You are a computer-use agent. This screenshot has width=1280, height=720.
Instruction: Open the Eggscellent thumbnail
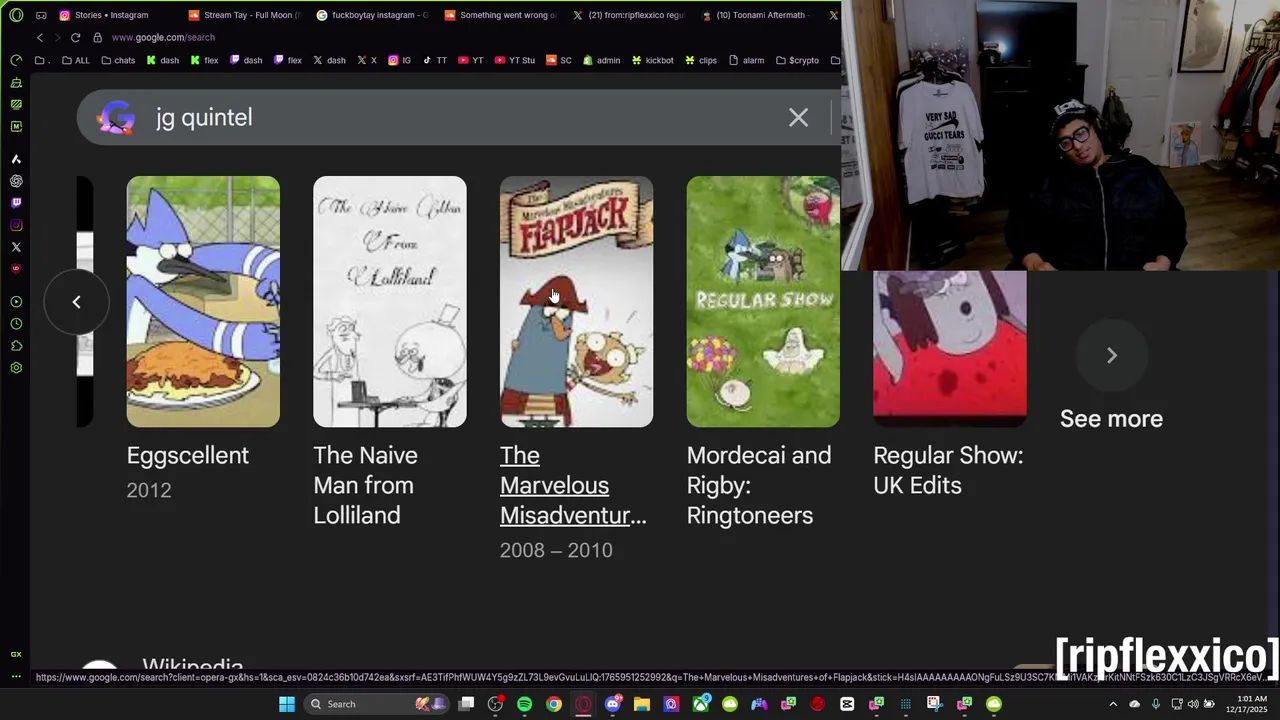(x=203, y=301)
